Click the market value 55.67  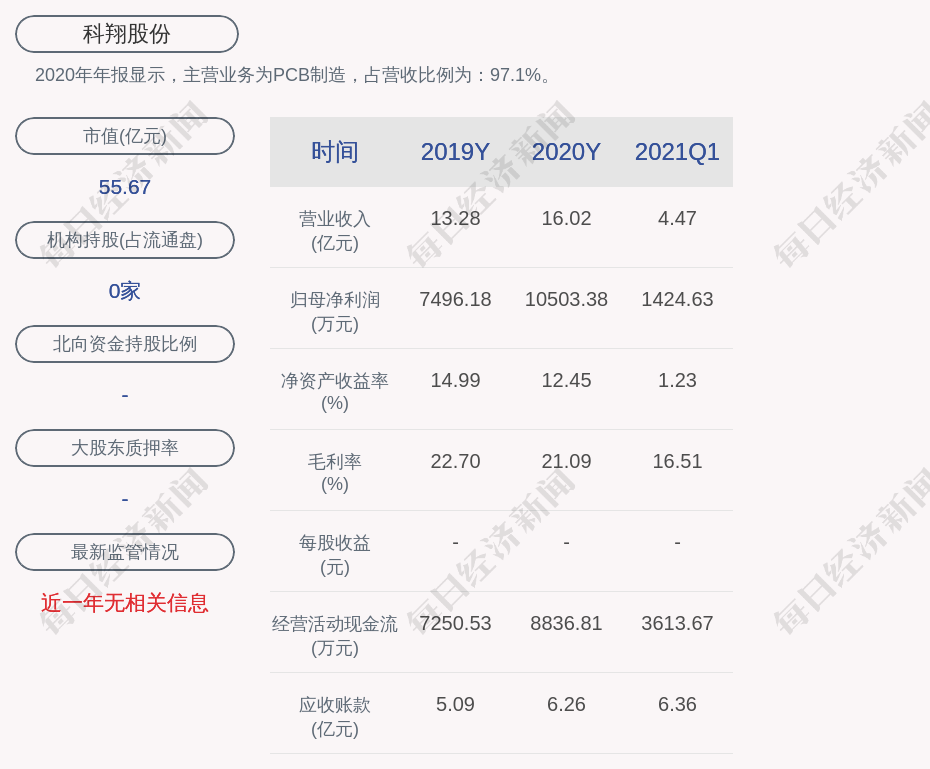click(x=125, y=187)
